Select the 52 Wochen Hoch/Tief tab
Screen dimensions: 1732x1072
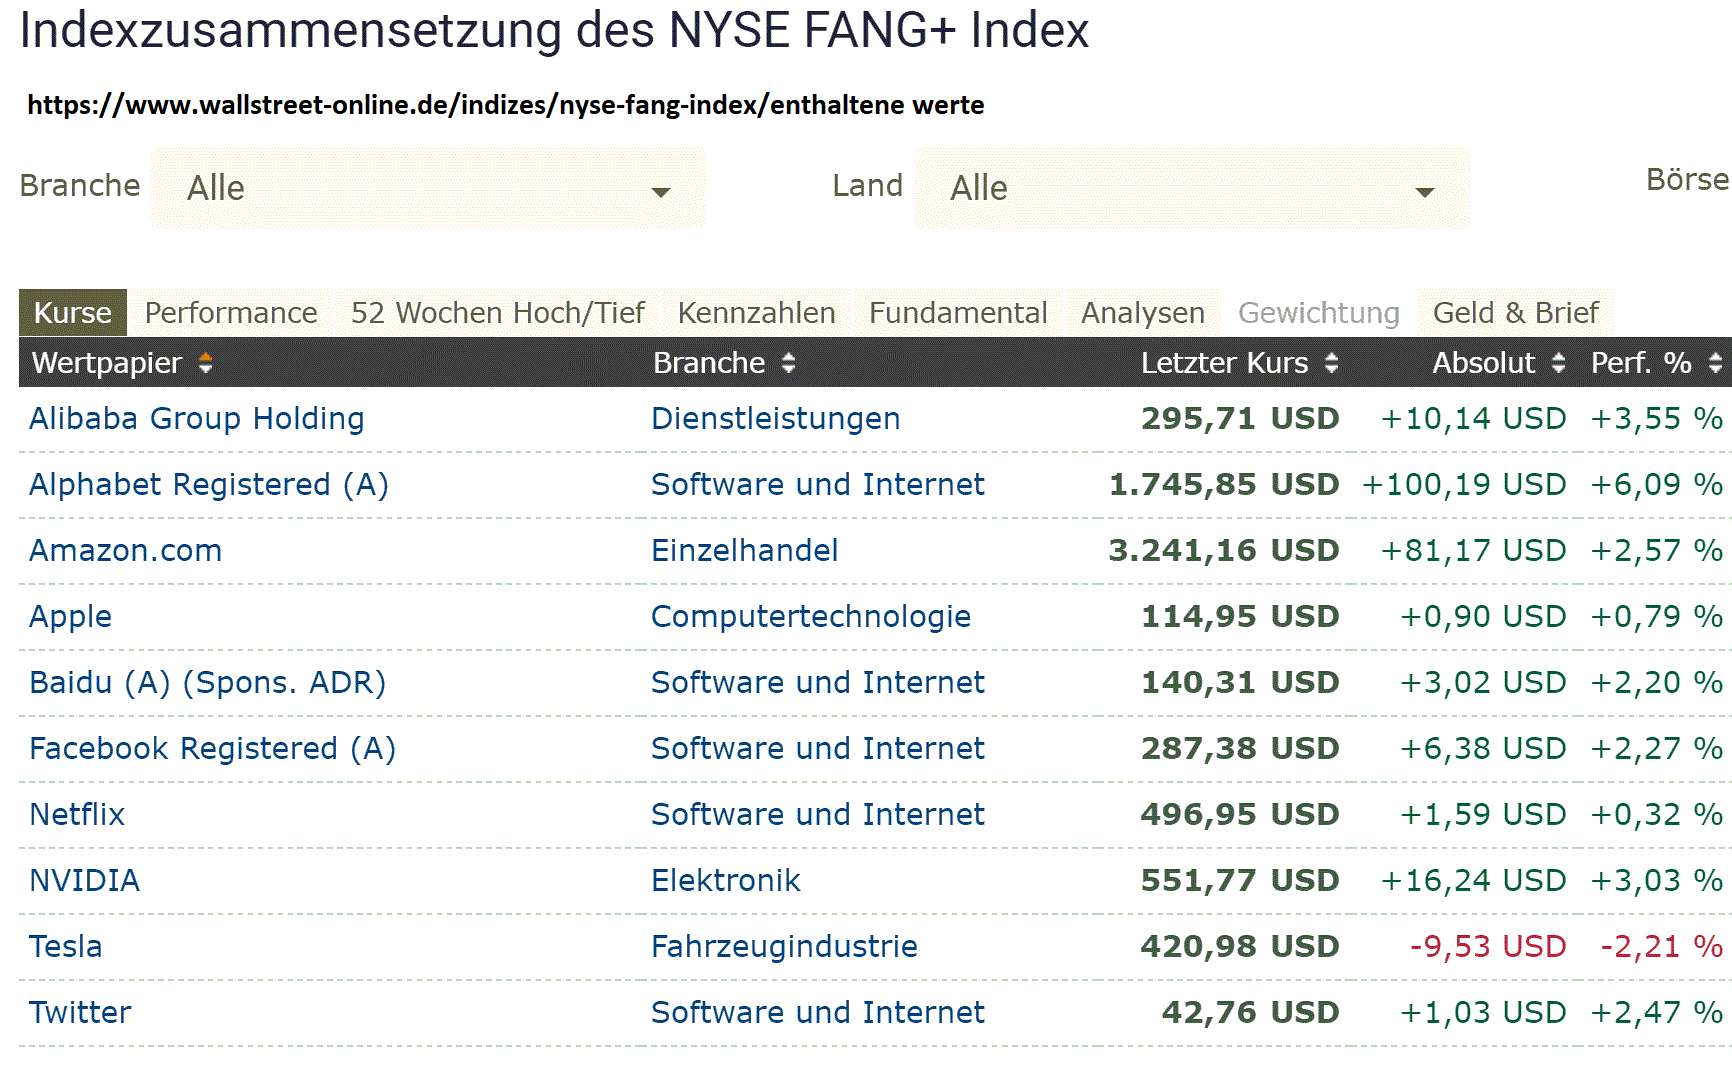pyautogui.click(x=497, y=312)
